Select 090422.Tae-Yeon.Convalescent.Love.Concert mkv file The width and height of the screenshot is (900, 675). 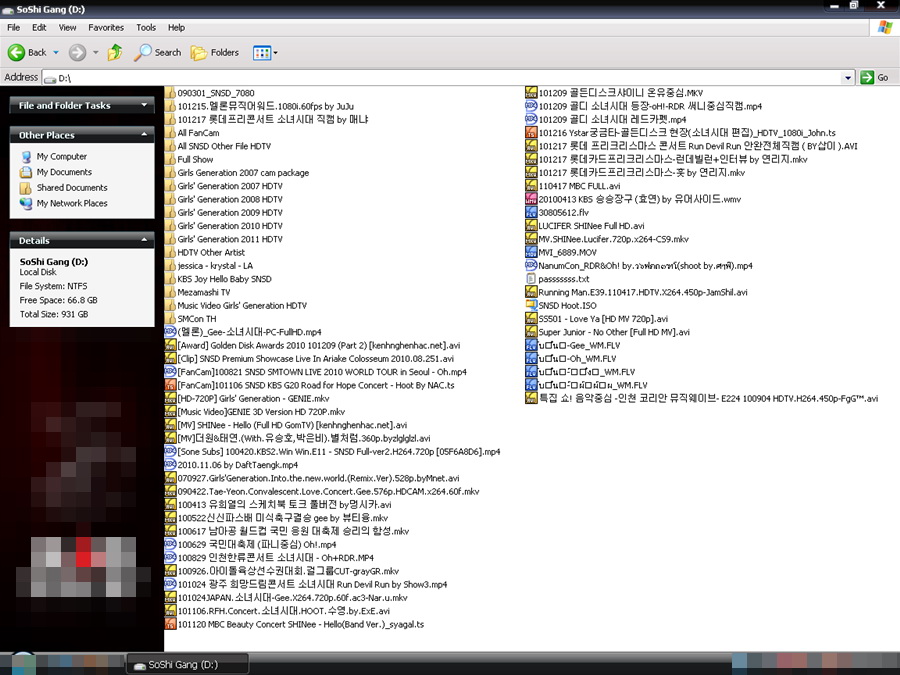click(x=328, y=491)
